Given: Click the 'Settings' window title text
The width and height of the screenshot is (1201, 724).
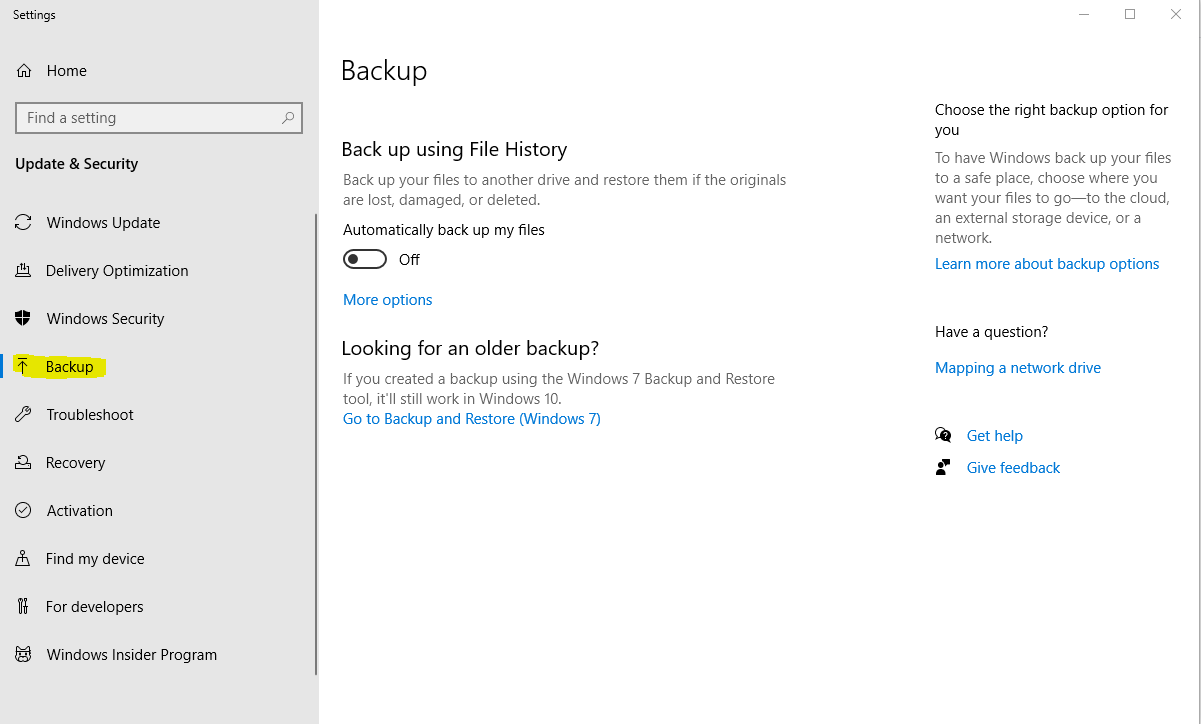Looking at the screenshot, I should point(34,15).
